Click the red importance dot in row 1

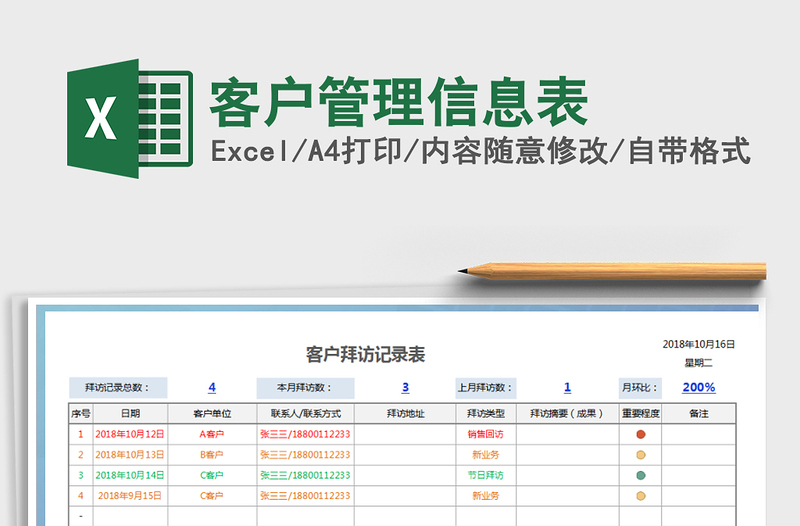click(641, 434)
